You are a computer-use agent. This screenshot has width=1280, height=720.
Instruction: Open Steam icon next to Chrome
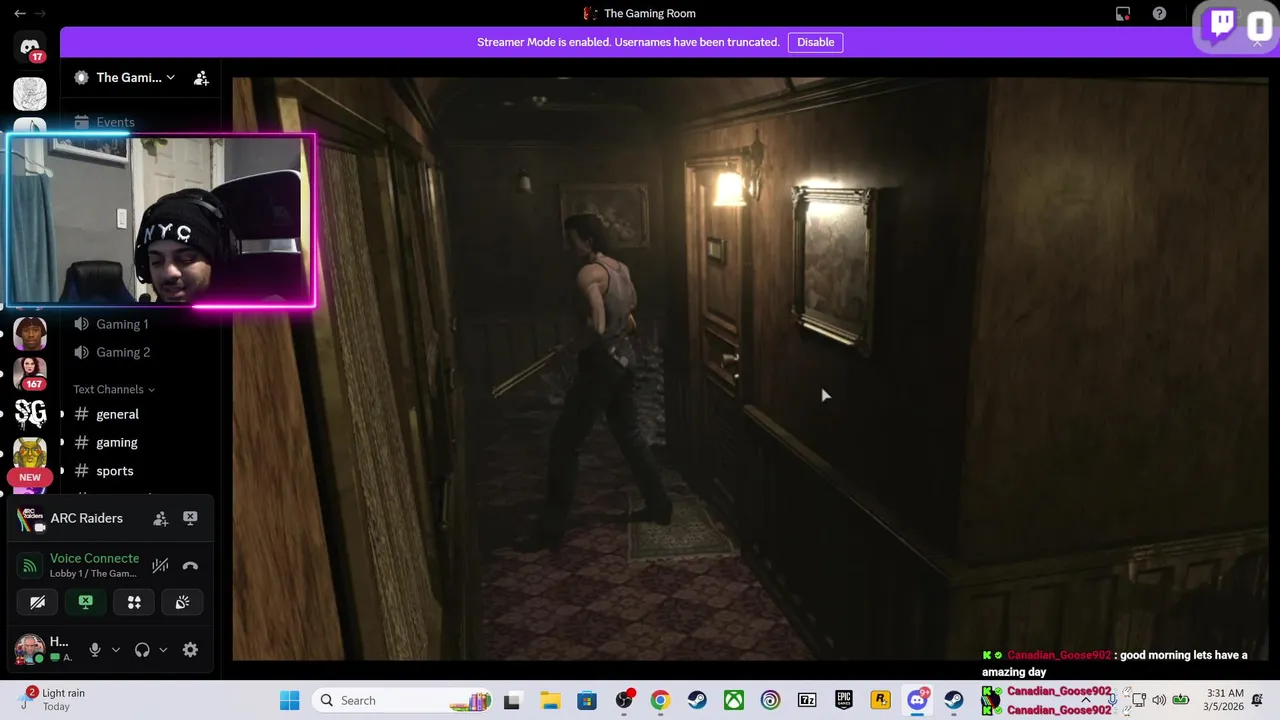pos(697,700)
